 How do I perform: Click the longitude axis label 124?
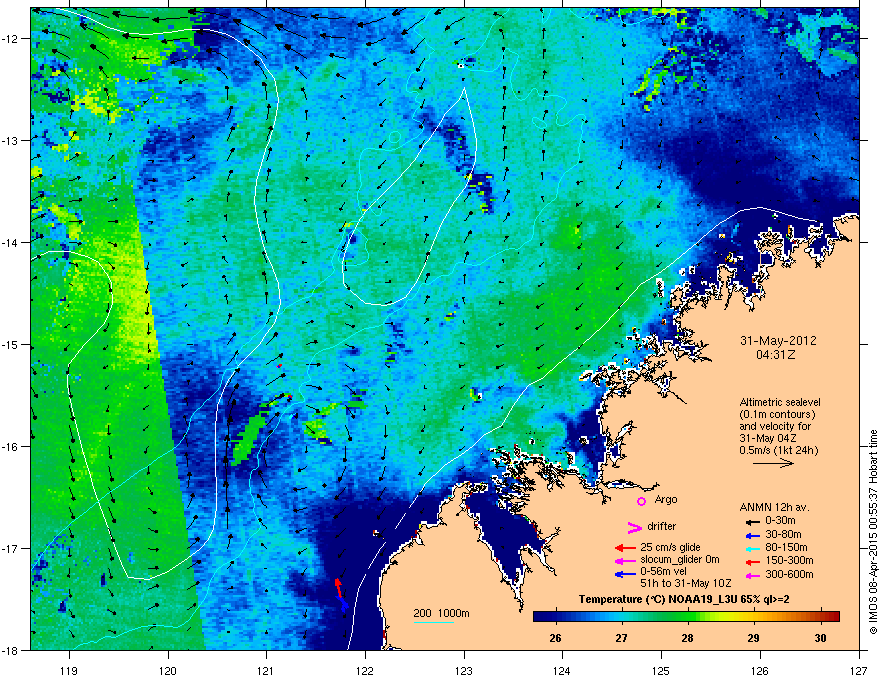point(562,670)
